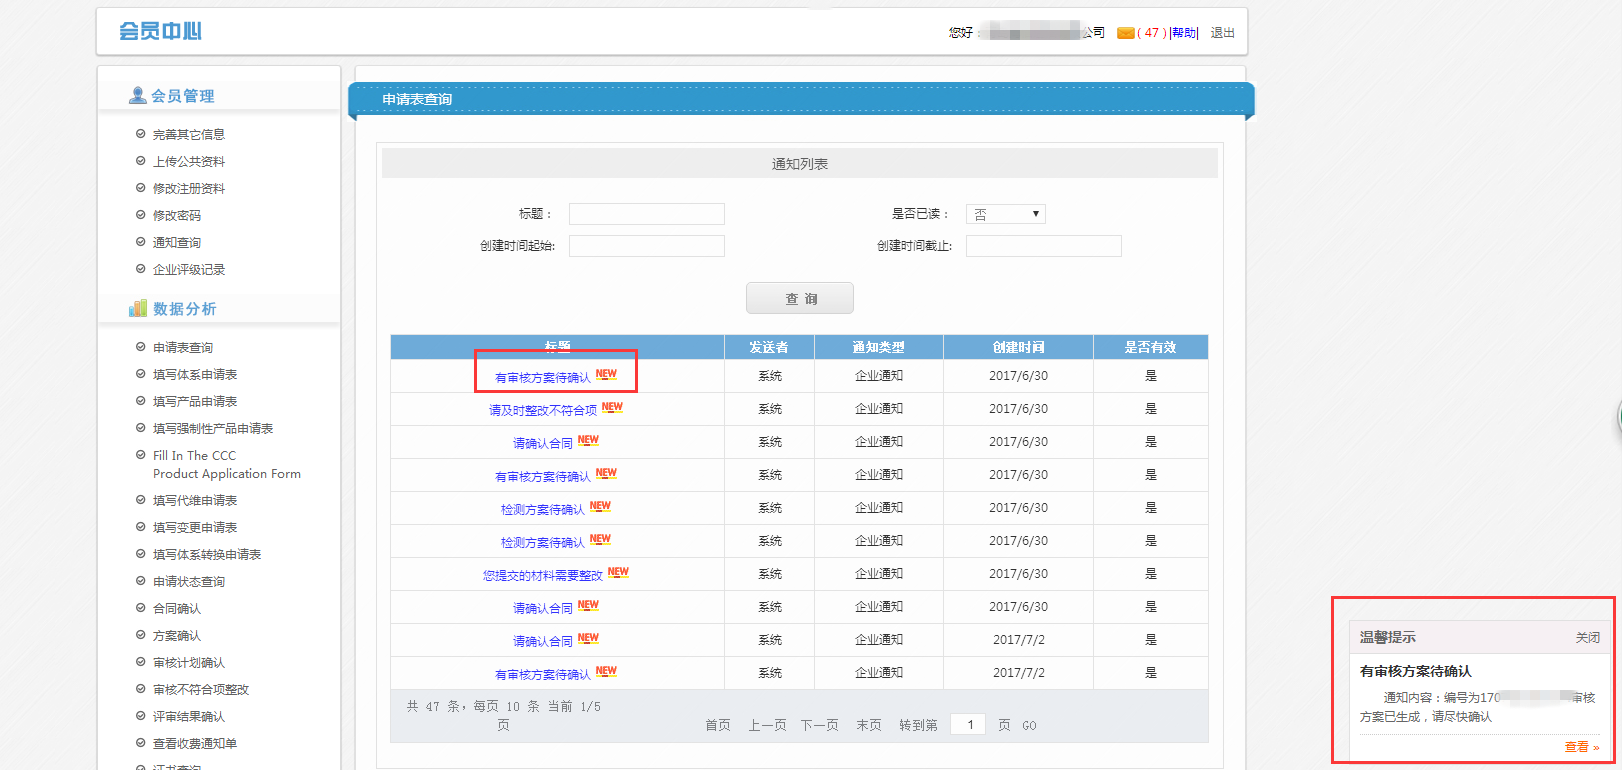Screen dimensions: 1622x770
Task: Open the 您提交的材料需要整改 notification
Action: click(x=543, y=575)
